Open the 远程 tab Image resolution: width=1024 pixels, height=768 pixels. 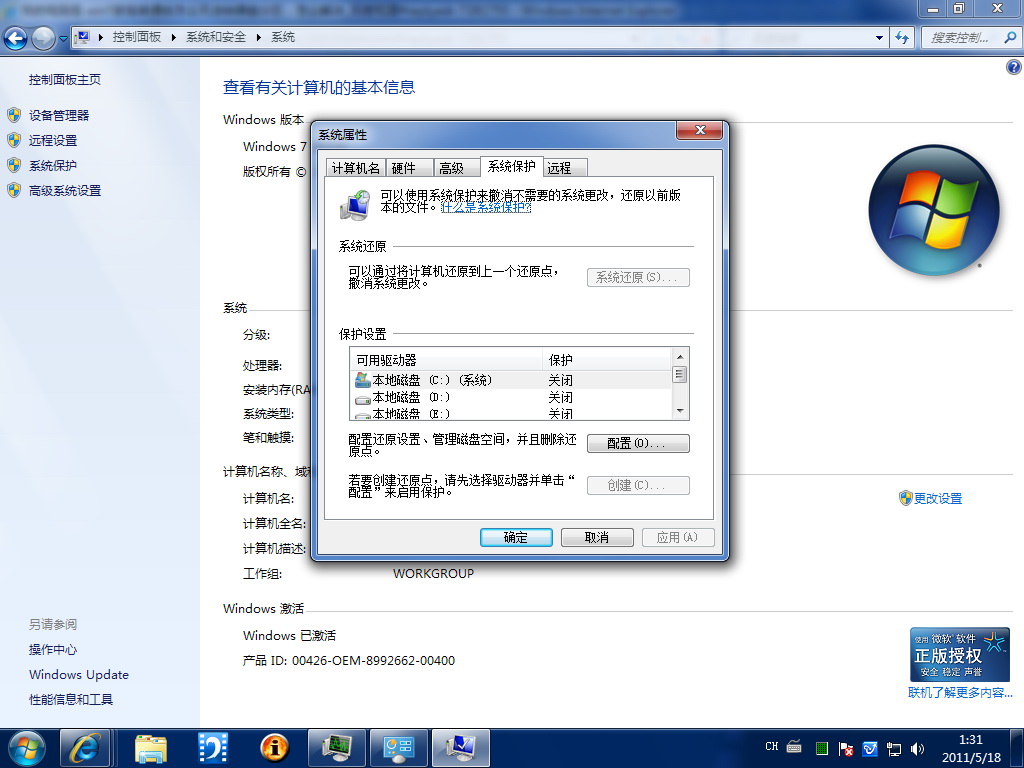tap(559, 168)
